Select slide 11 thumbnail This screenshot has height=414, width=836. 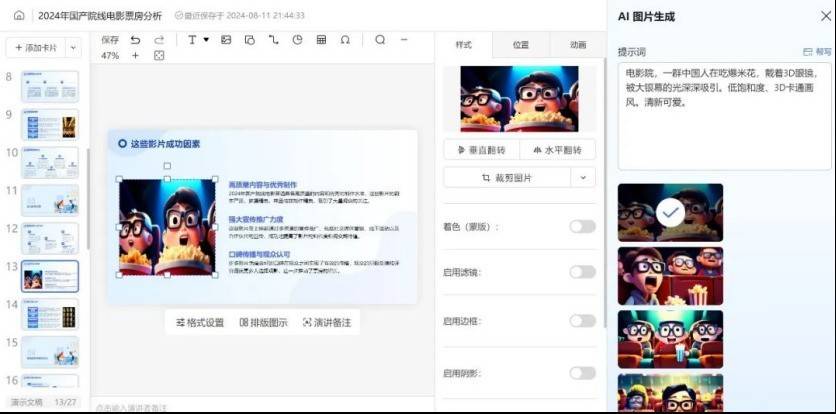click(x=50, y=201)
